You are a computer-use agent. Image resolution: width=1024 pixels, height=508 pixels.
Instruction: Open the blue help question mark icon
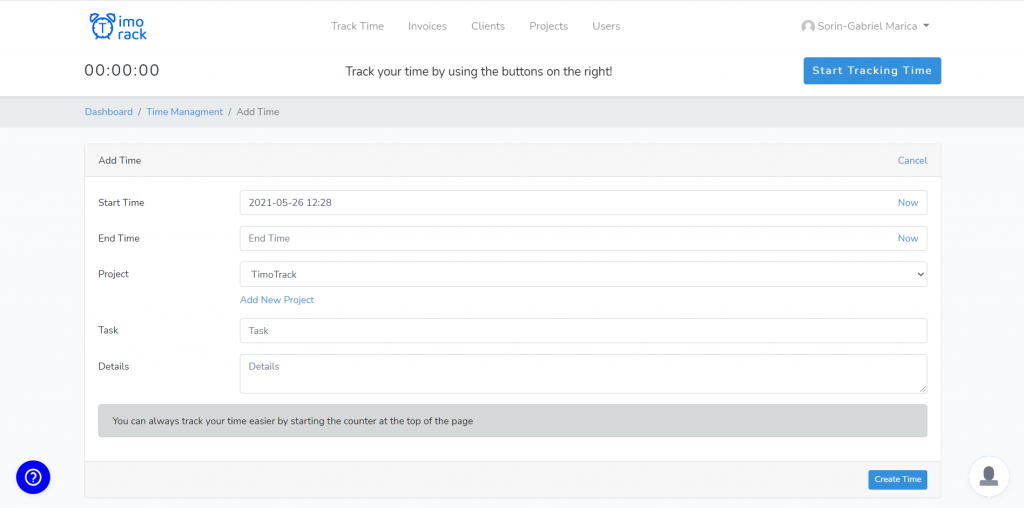pos(33,477)
